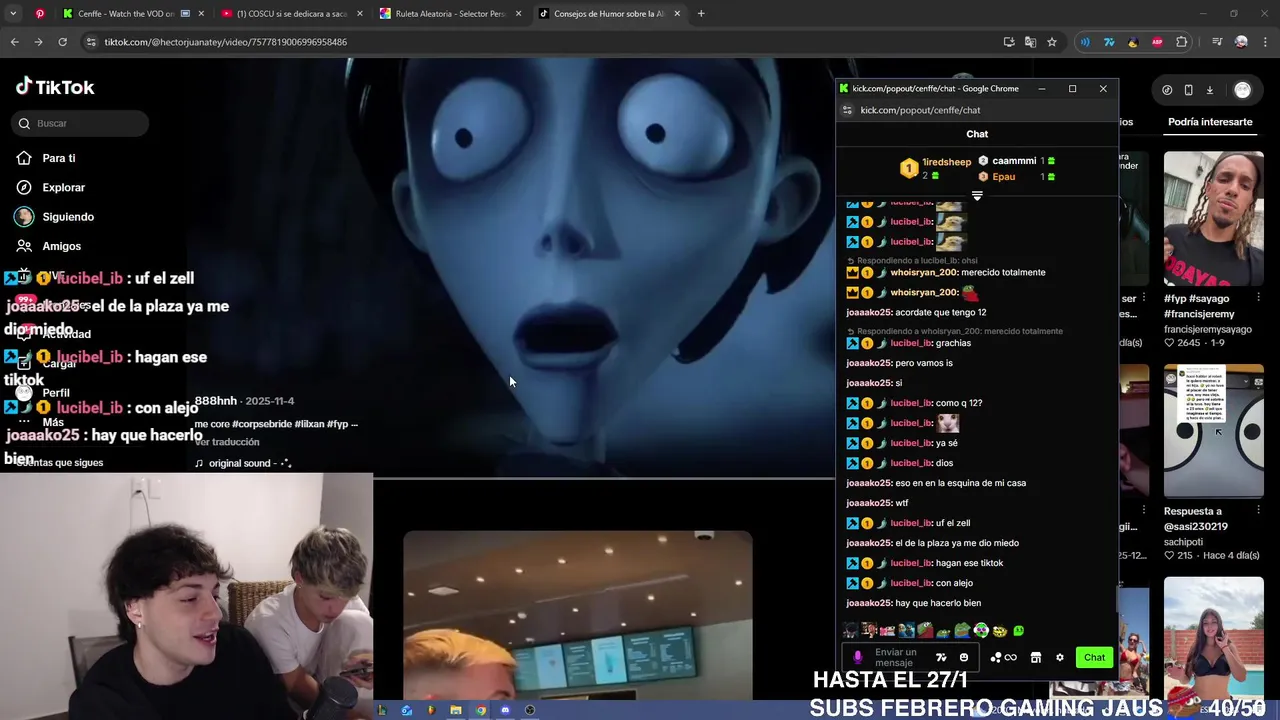
Task: Click the 888hnh author name
Action: [216, 401]
